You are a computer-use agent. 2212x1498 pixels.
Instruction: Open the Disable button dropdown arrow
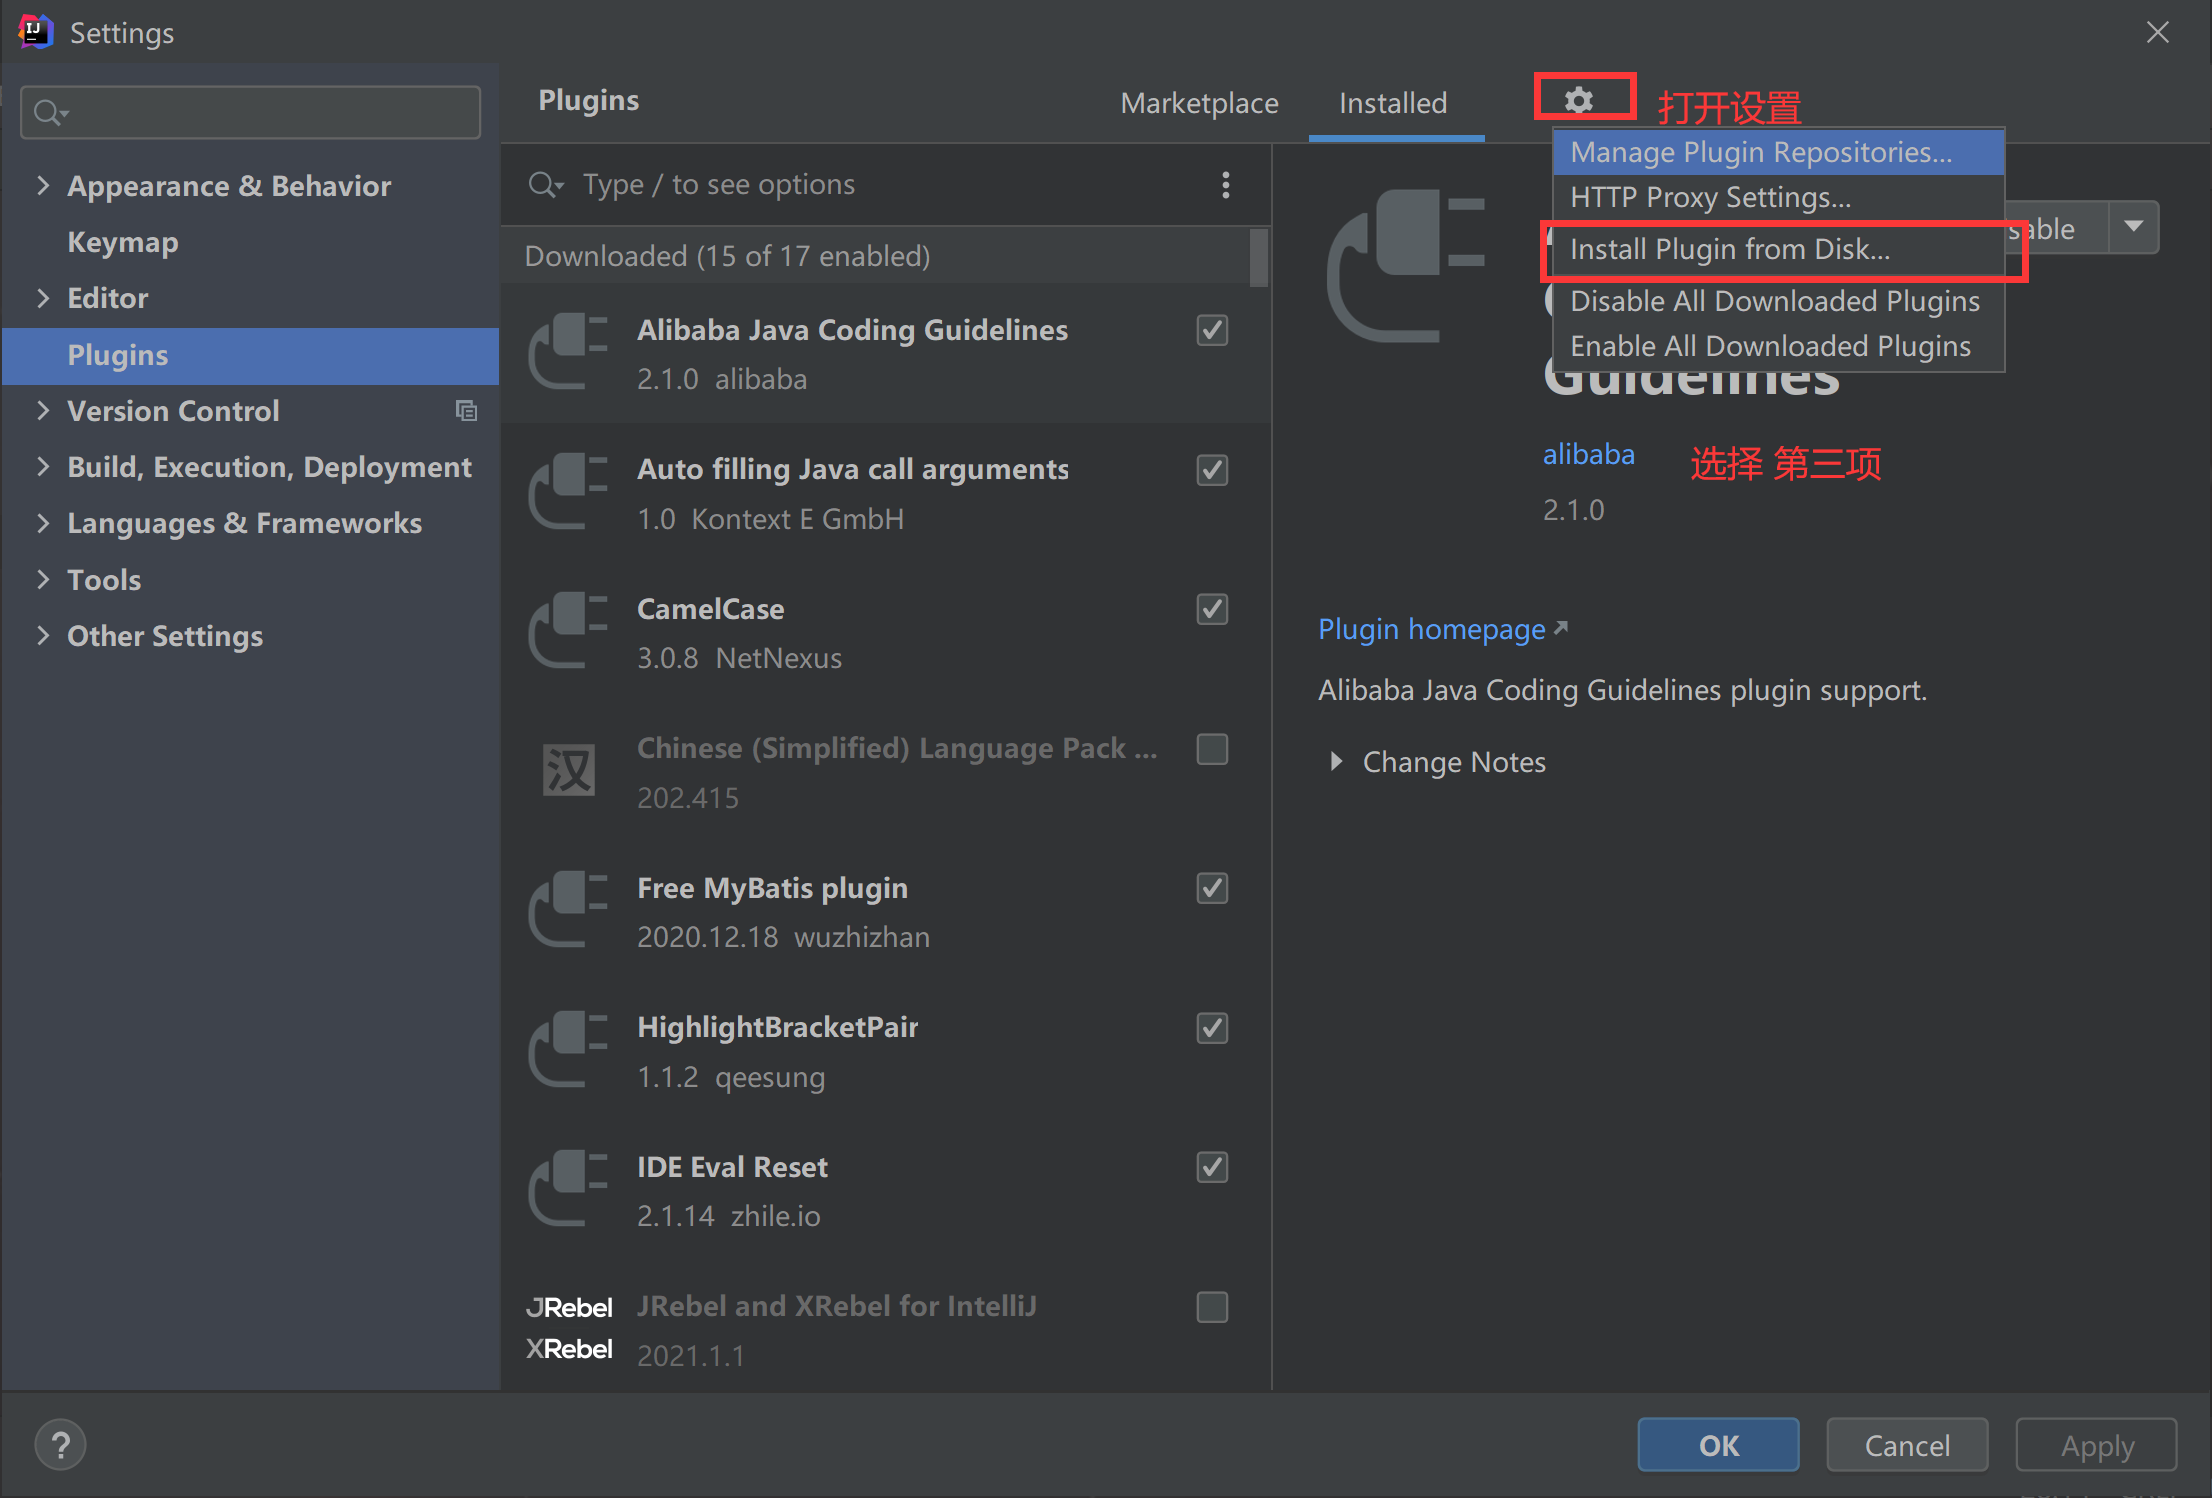click(2134, 227)
